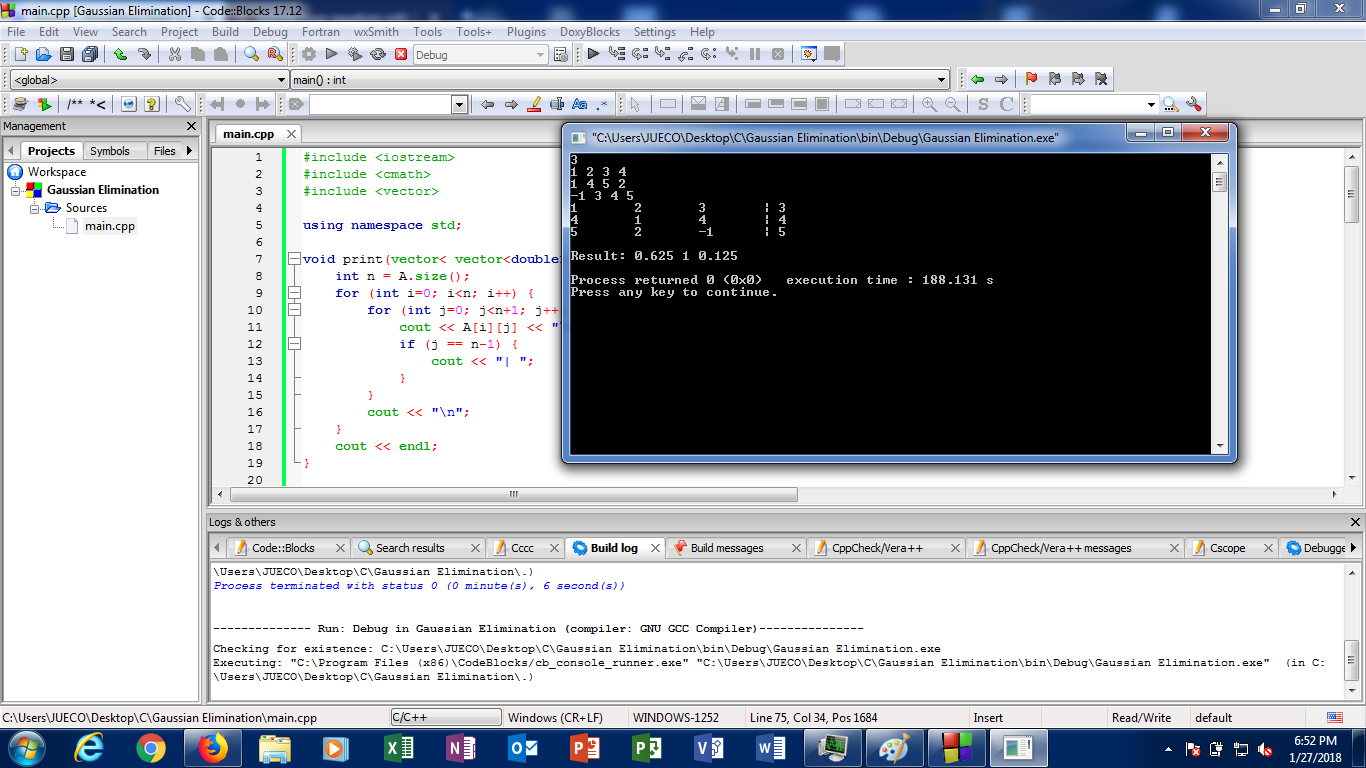Click the Save file toolbar icon

pos(67,54)
